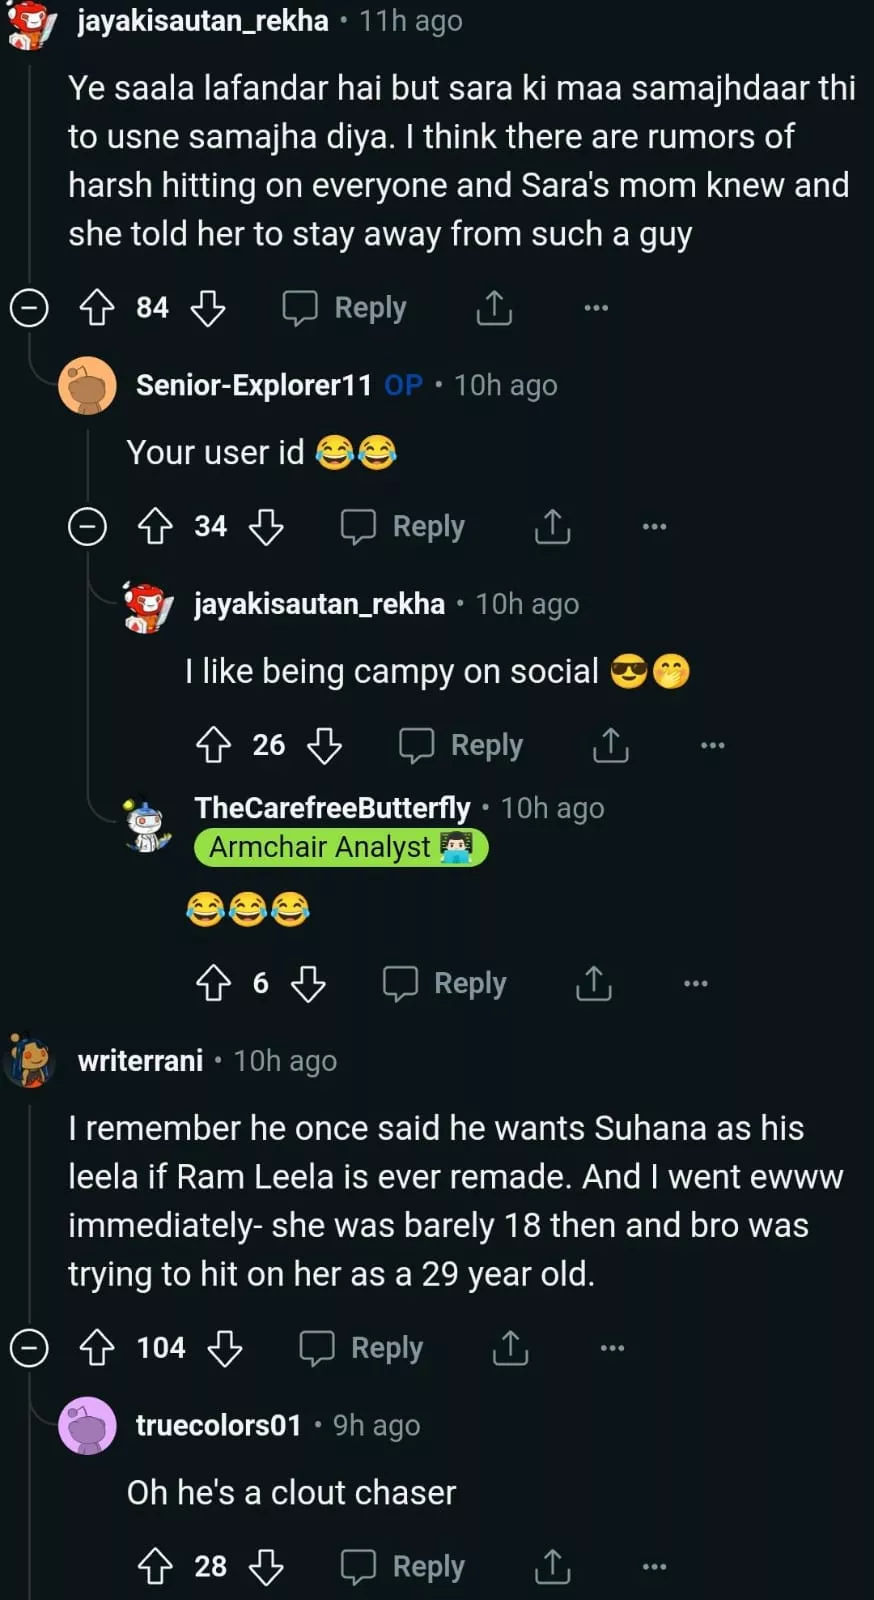Upvote jayakisautan_rekha's 84-point comment

click(x=97, y=308)
